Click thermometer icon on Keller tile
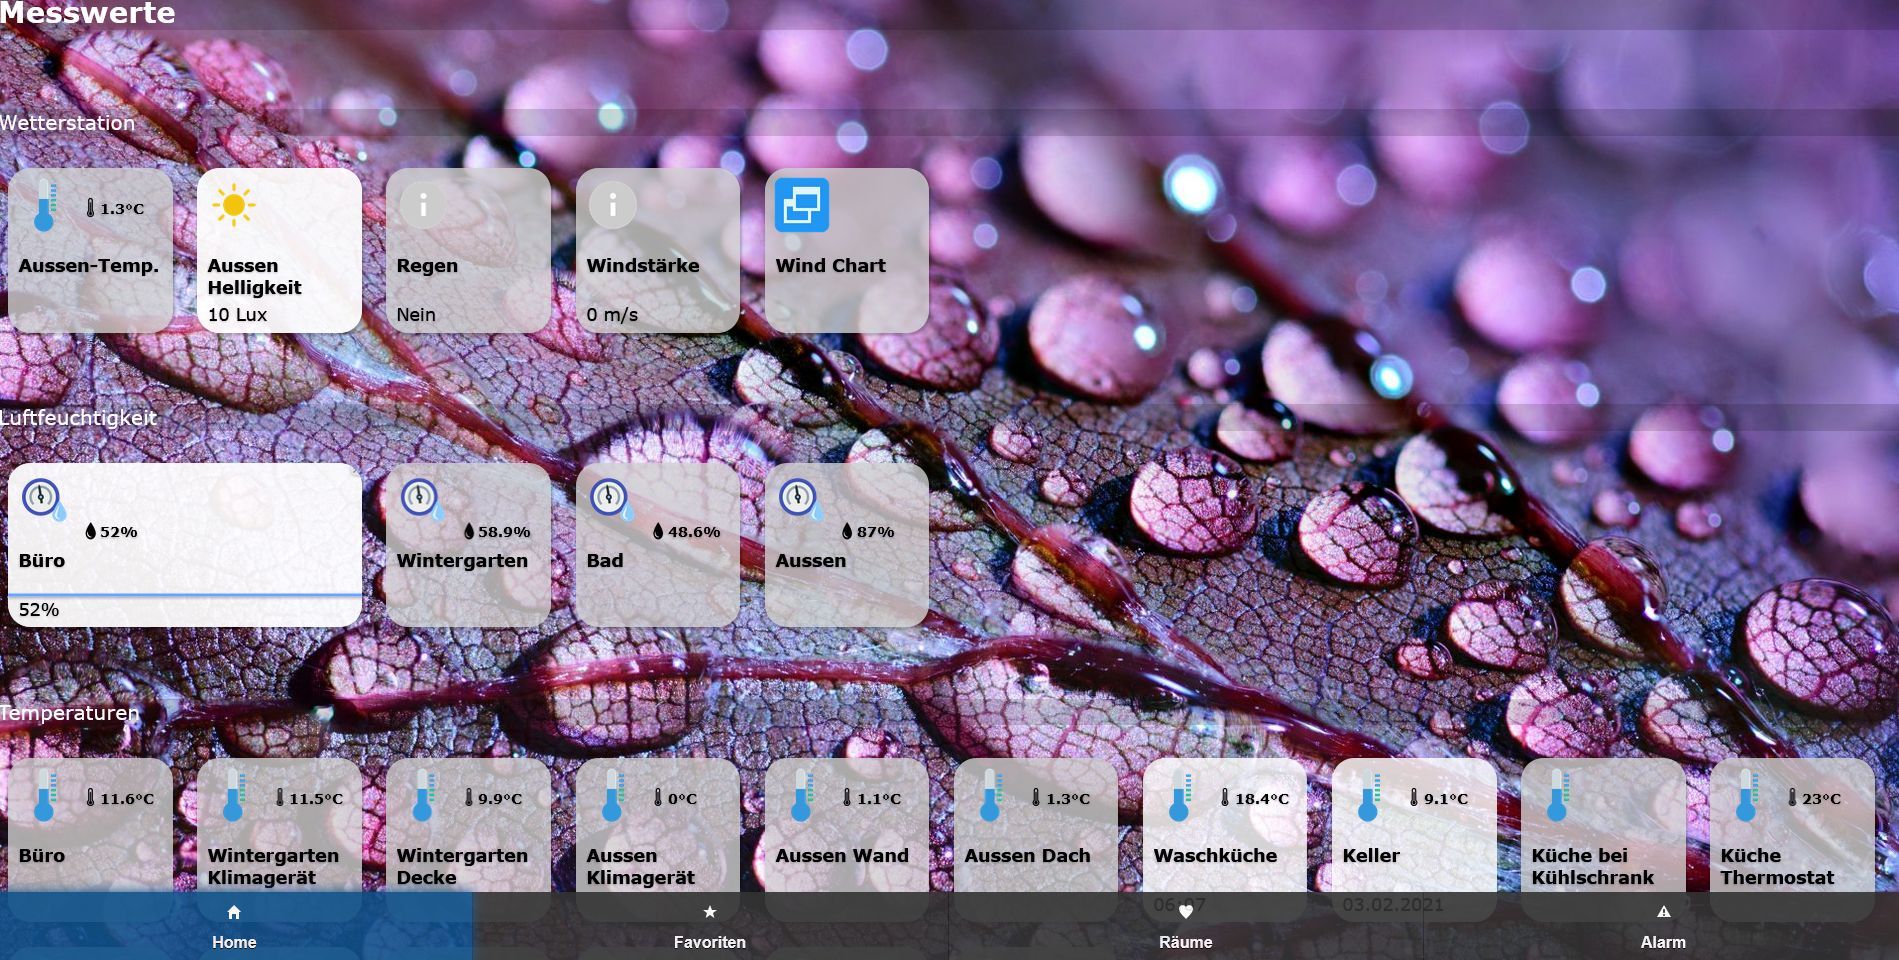 pos(1370,795)
